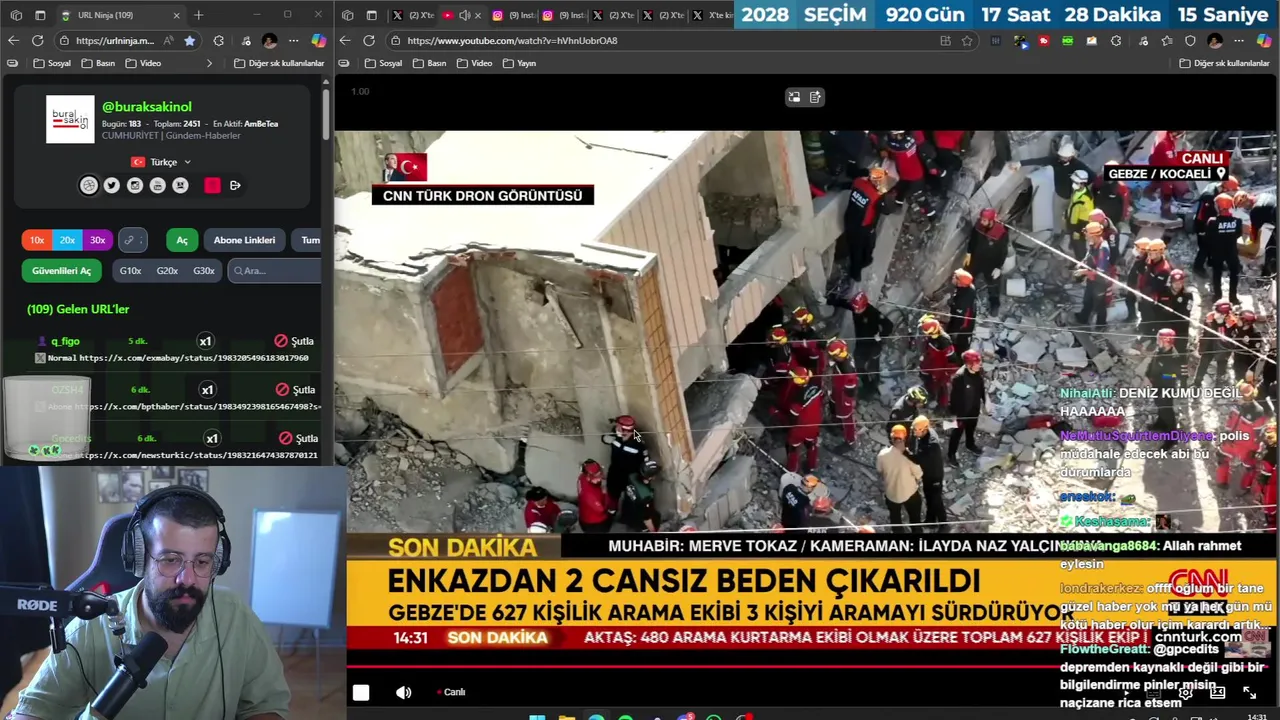1280x720 pixels.
Task: Click the logout arrow icon in profile card
Action: coord(235,185)
